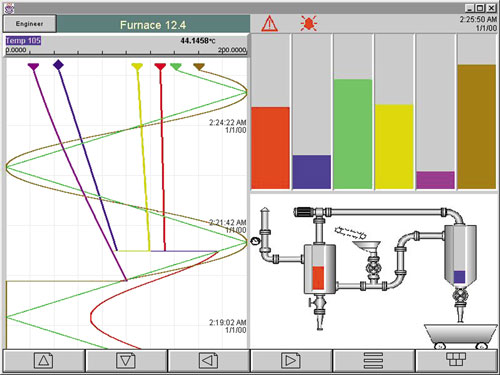This screenshot has width=500, height=375.
Task: Click the Furnace 12.4 title banner
Action: point(153,25)
